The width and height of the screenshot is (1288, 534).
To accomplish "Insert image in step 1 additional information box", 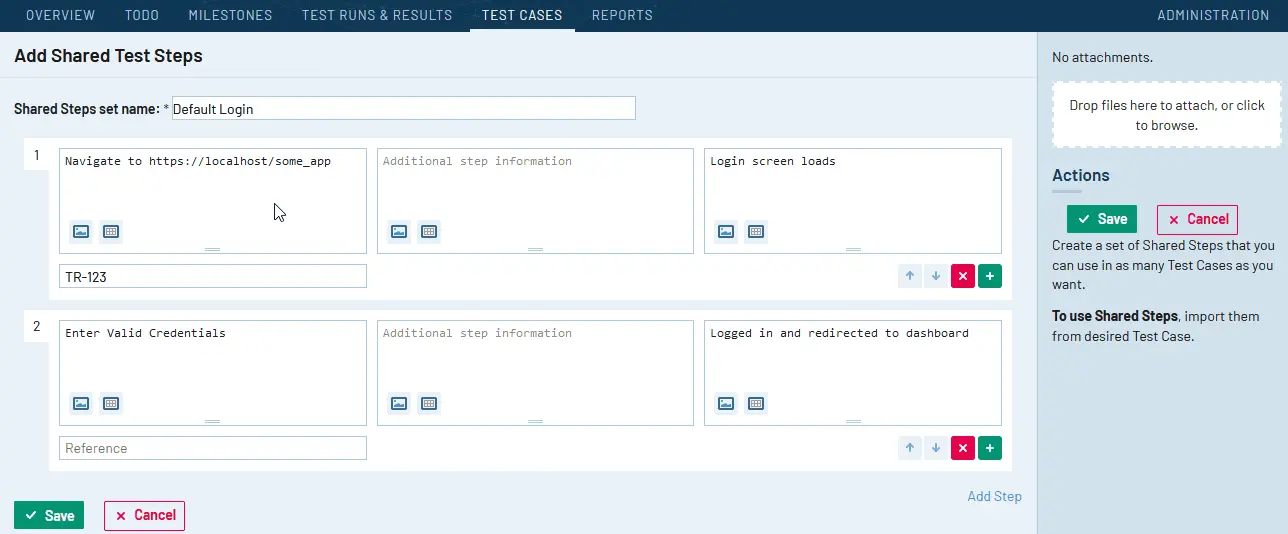I will (x=399, y=231).
